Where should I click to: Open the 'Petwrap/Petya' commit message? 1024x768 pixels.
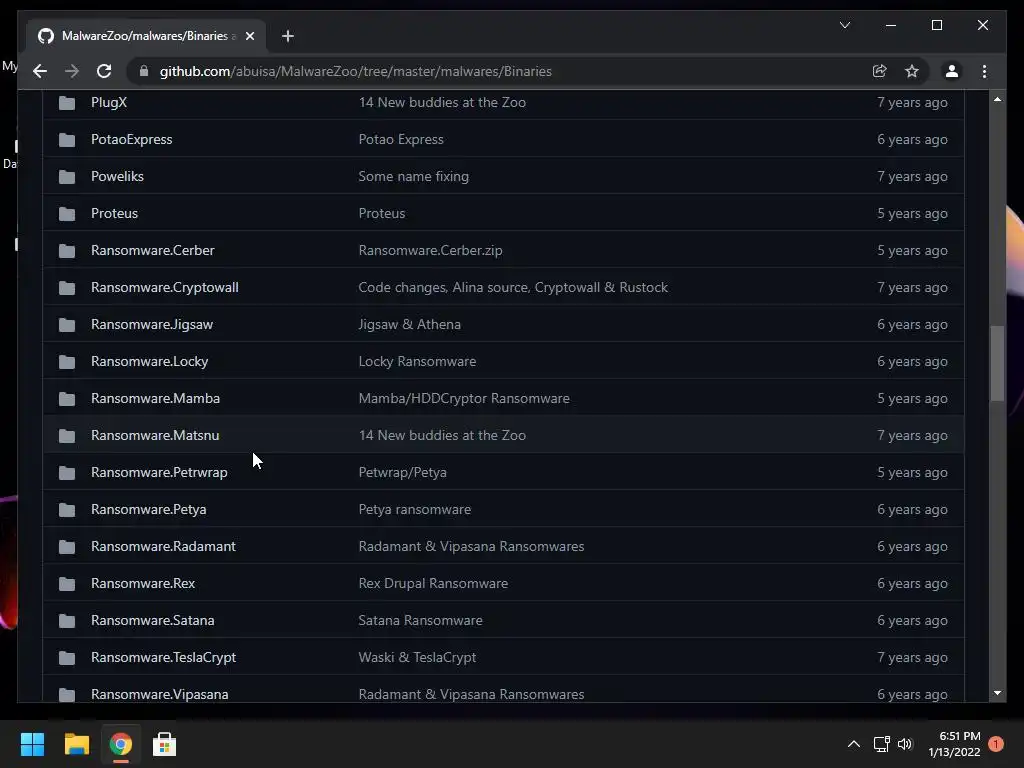coord(402,473)
